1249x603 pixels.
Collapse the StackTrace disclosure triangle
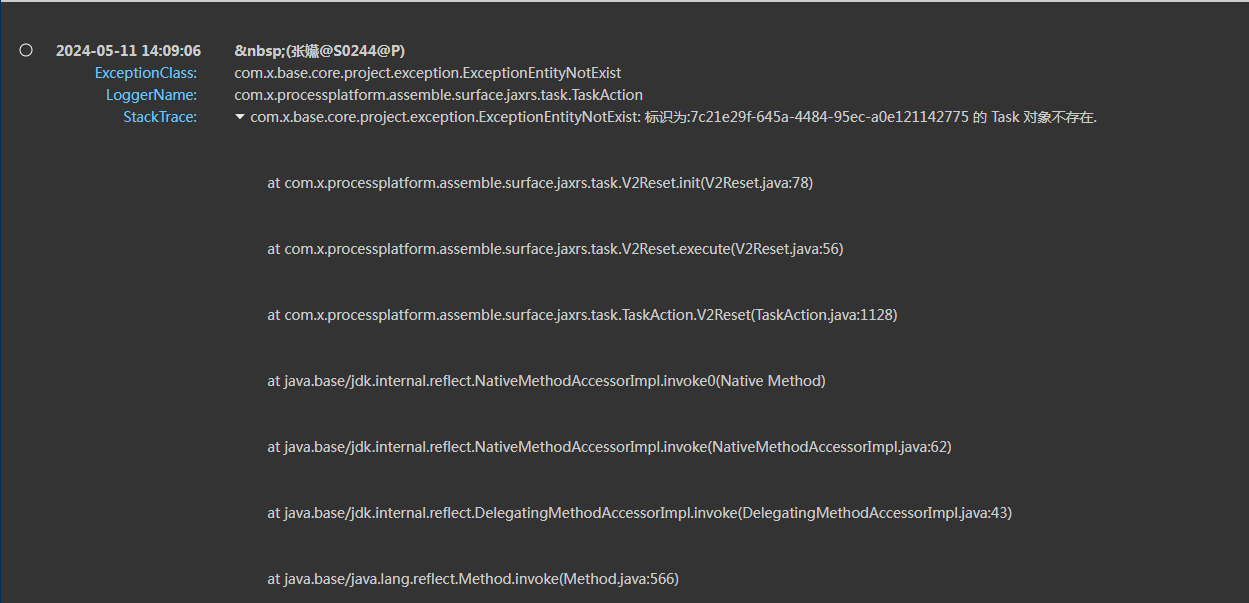tap(240, 117)
